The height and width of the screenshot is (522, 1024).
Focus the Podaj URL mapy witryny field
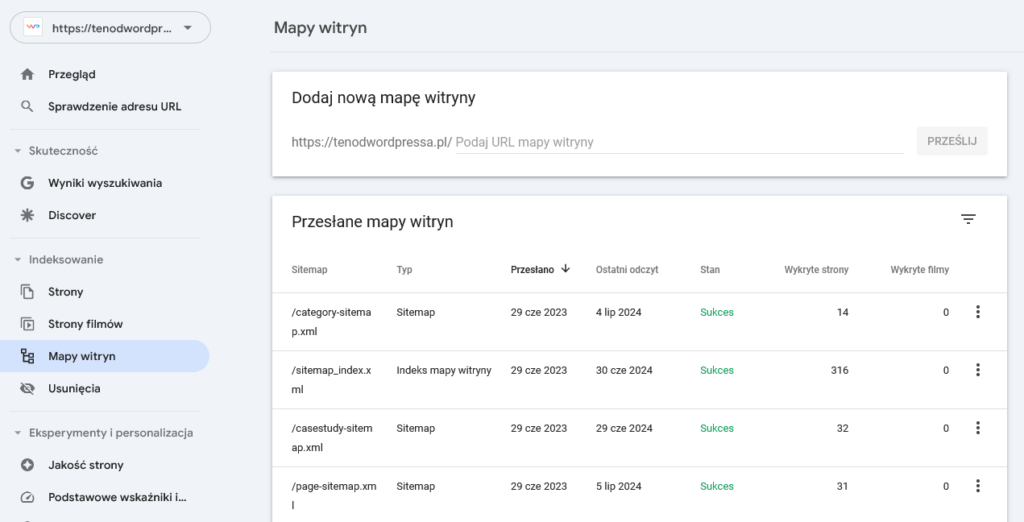coord(679,142)
